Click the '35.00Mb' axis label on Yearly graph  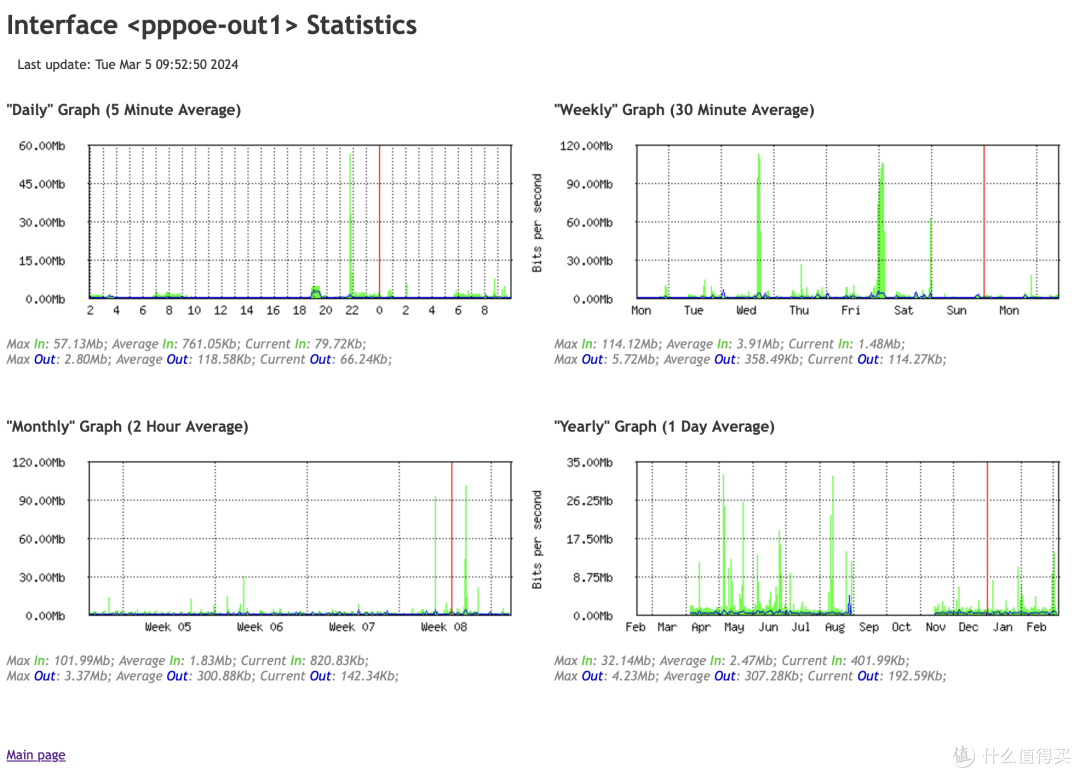point(590,463)
